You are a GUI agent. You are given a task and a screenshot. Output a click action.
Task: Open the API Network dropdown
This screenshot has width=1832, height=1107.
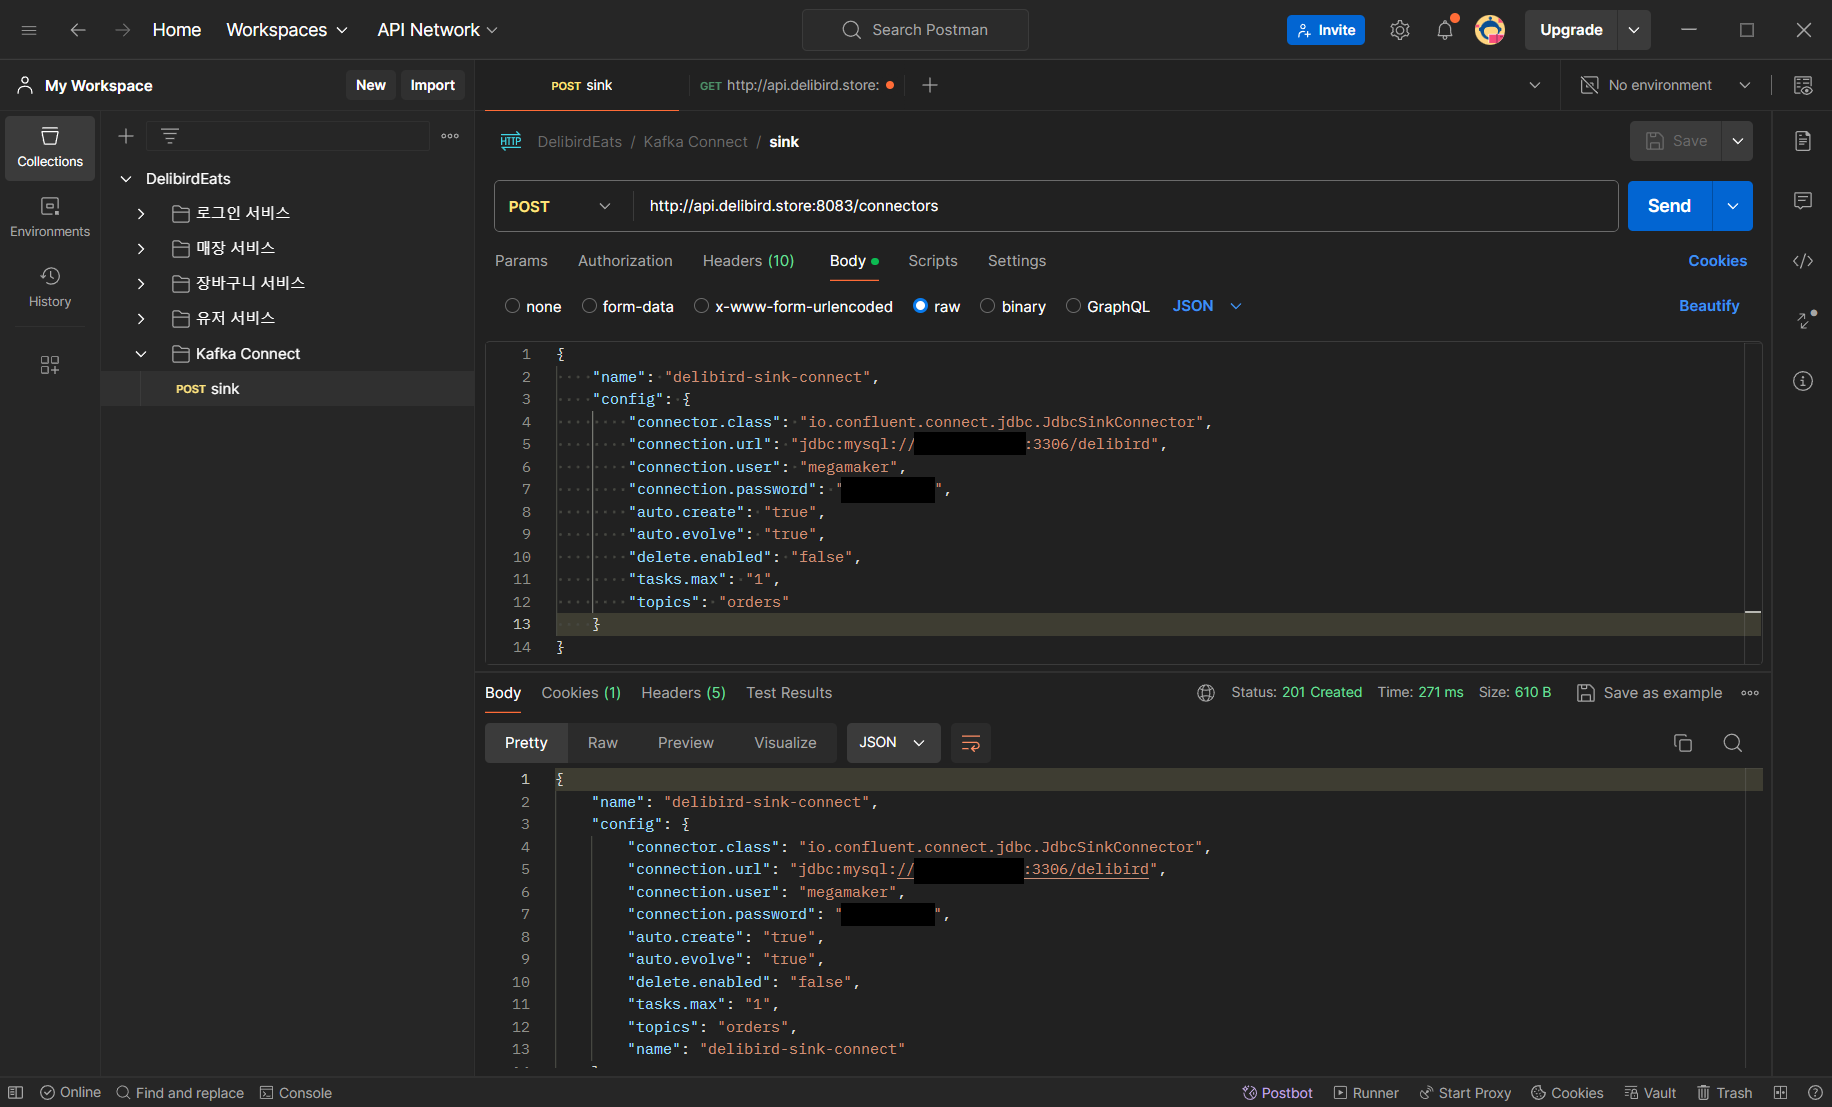(x=437, y=30)
